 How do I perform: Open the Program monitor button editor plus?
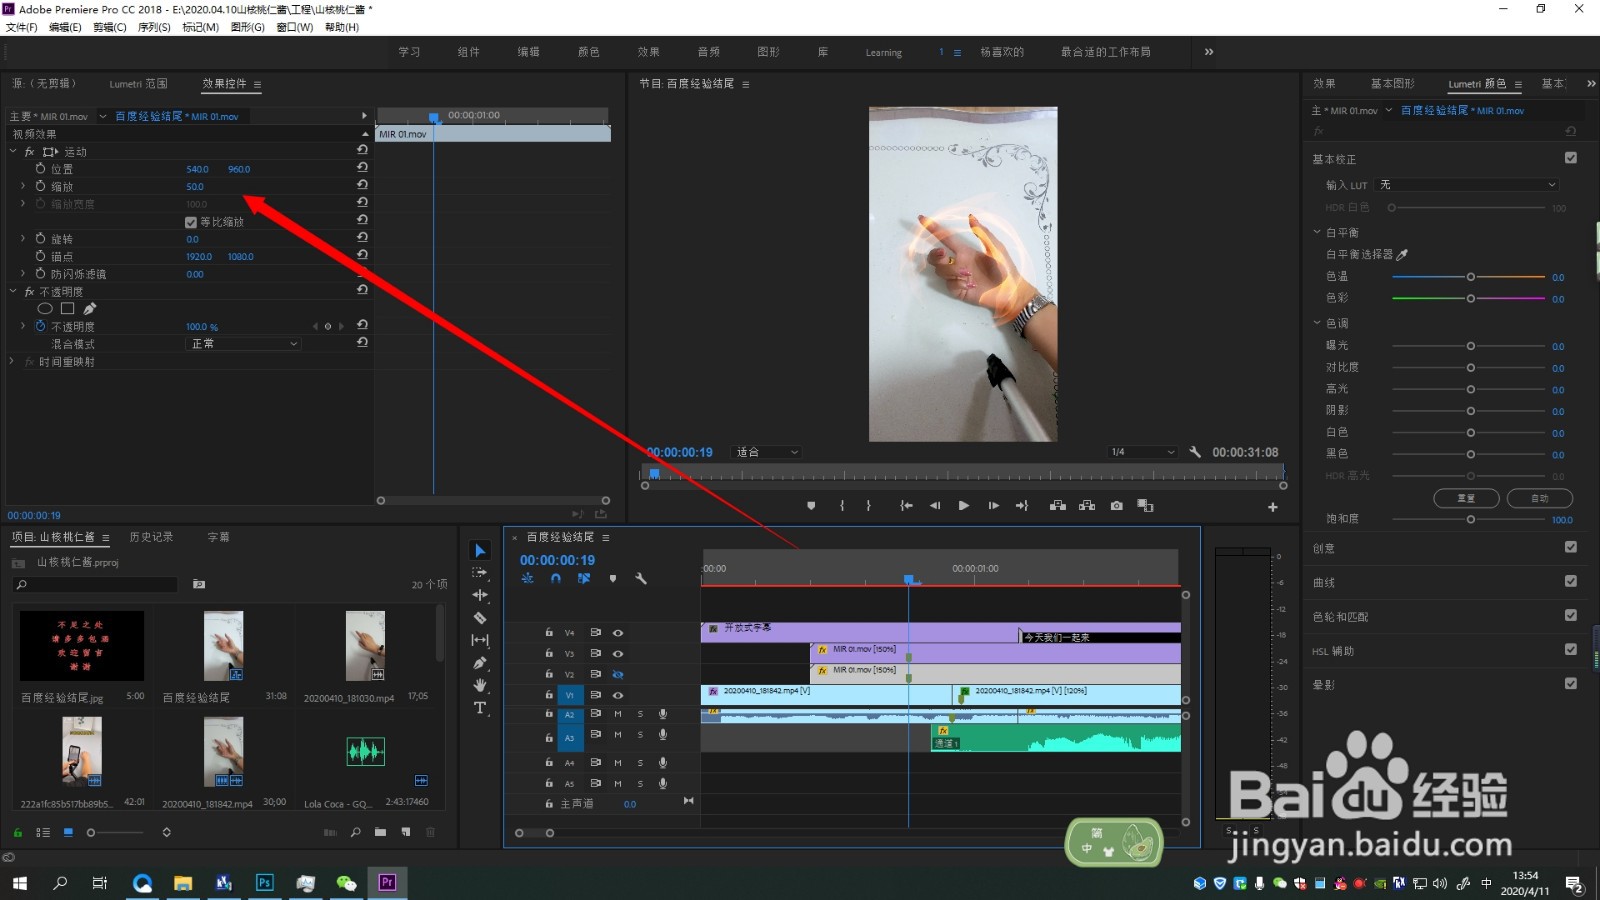[1273, 507]
